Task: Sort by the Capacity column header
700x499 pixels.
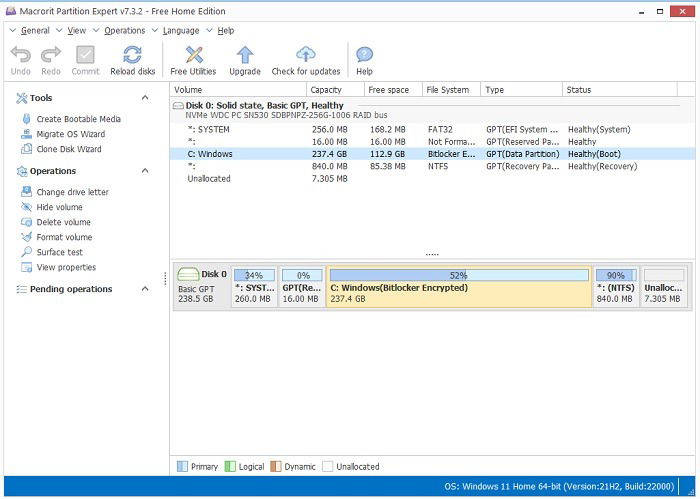Action: tap(335, 90)
